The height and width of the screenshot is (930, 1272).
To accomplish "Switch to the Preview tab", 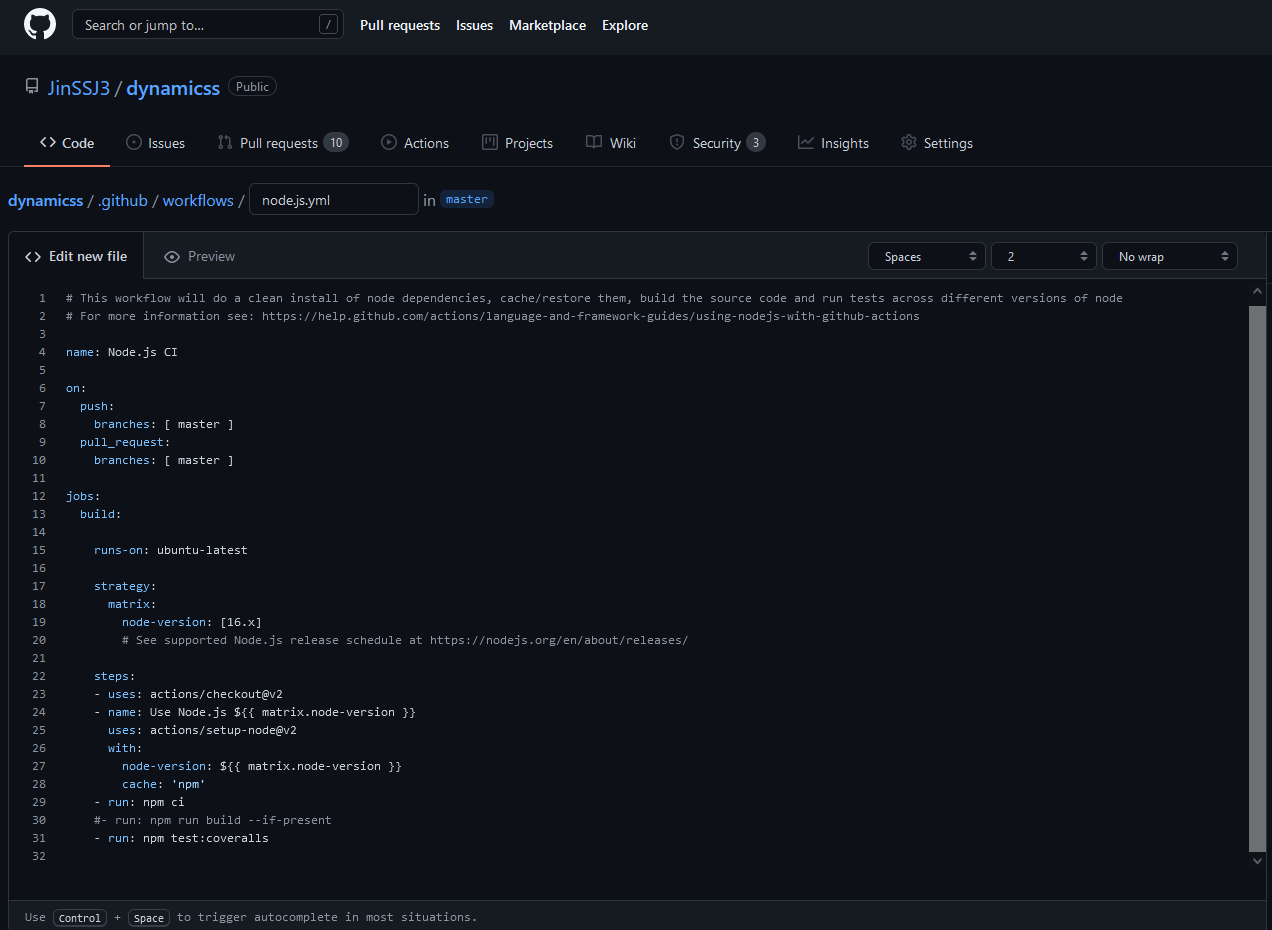I will 200,257.
